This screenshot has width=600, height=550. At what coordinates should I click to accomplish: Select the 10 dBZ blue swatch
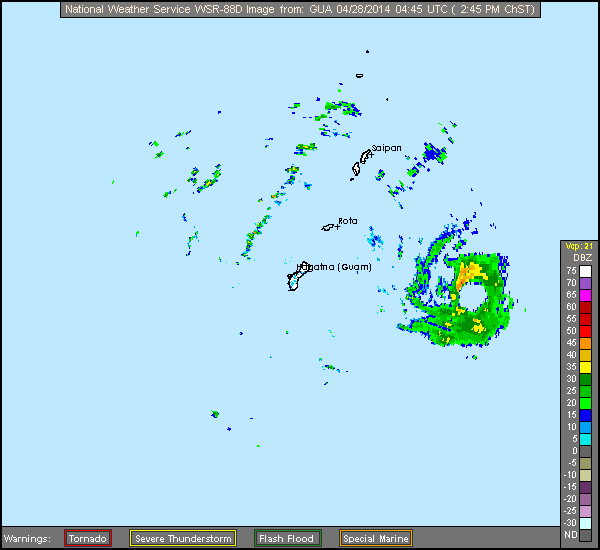point(586,427)
